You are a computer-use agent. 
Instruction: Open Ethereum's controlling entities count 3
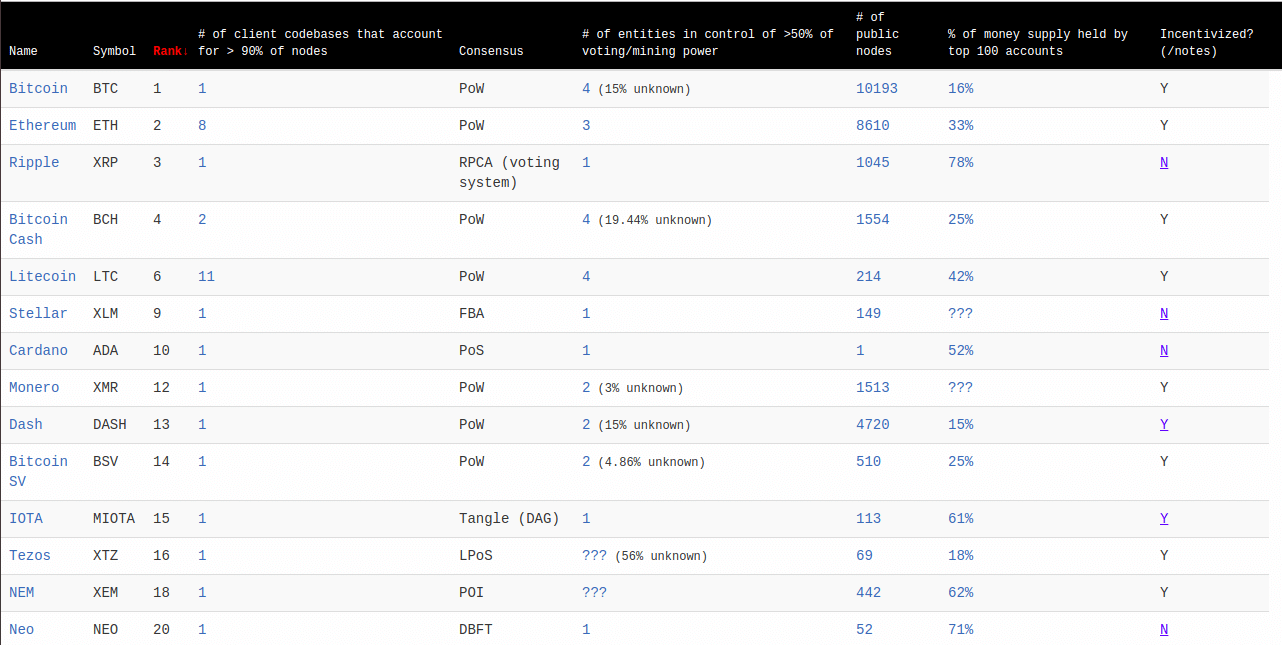586,125
